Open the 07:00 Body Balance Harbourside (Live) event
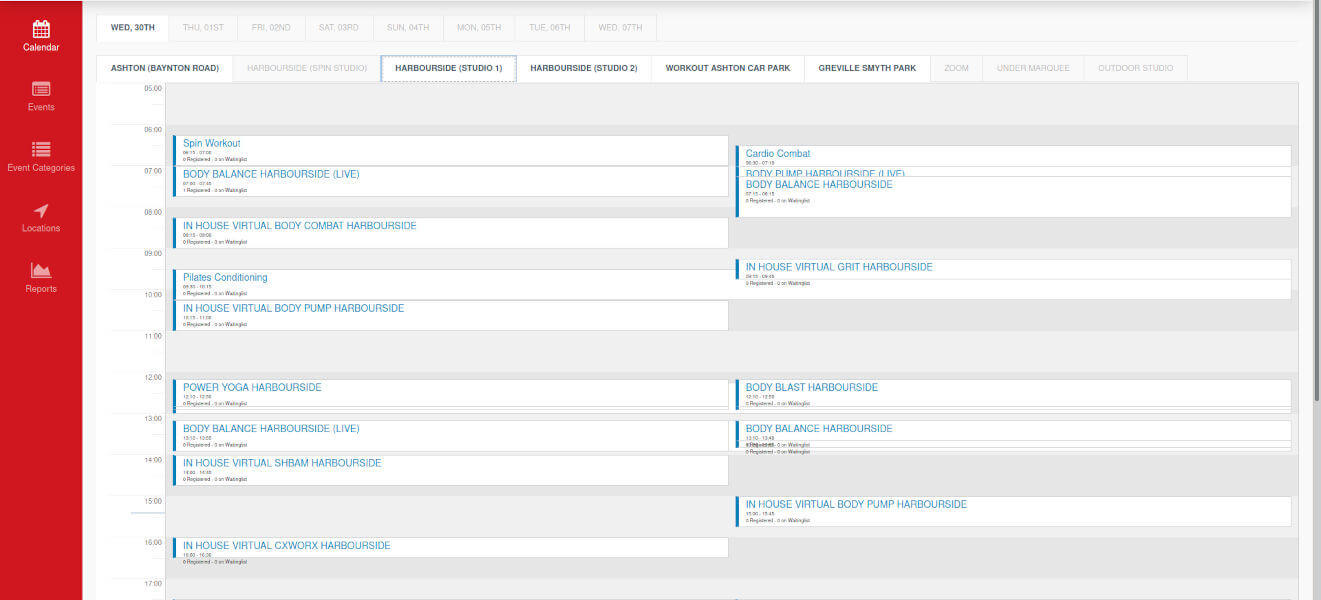The height and width of the screenshot is (600, 1321). point(450,182)
